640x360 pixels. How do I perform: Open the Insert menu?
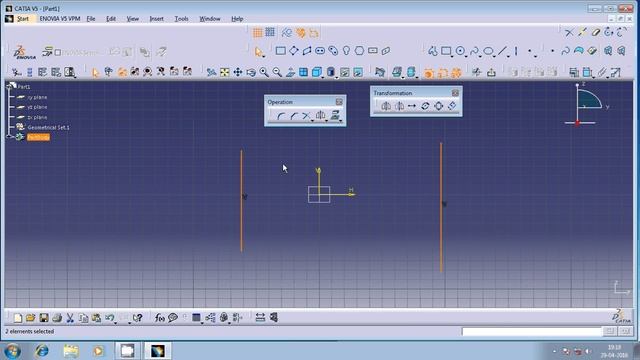tap(156, 19)
